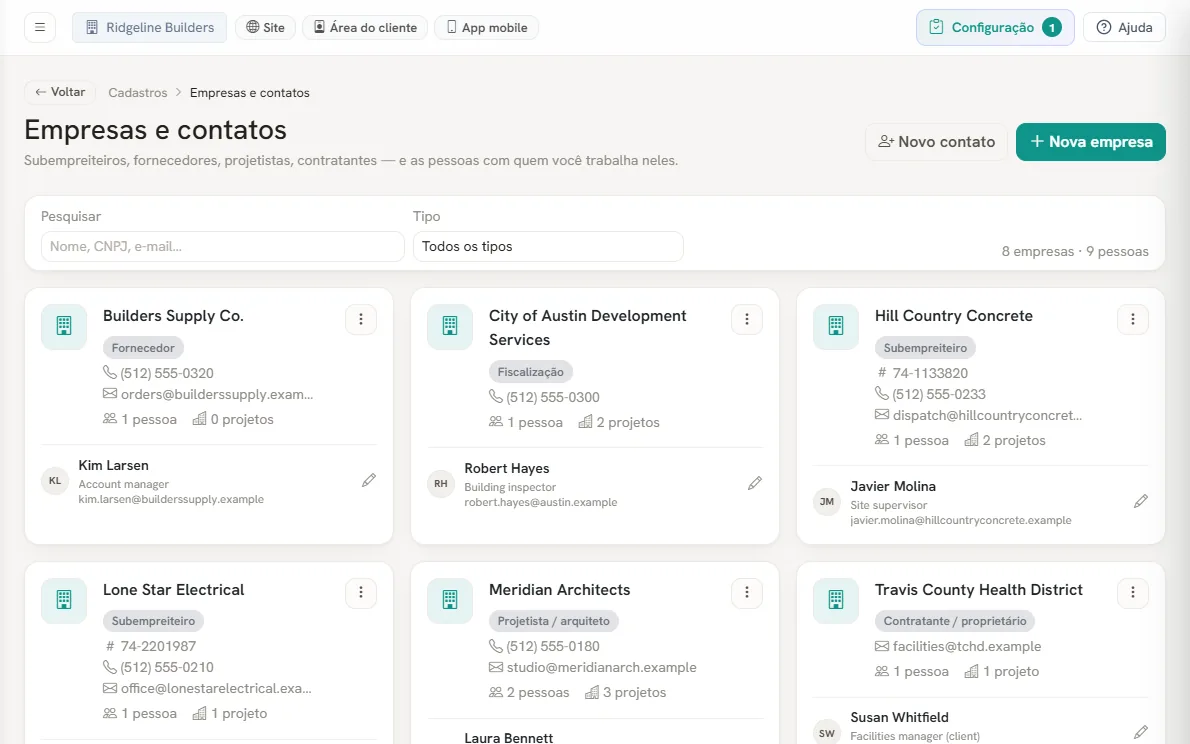Viewport: 1190px width, 744px height.
Task: Edit contact Kim Larsen pencil icon
Action: click(369, 481)
